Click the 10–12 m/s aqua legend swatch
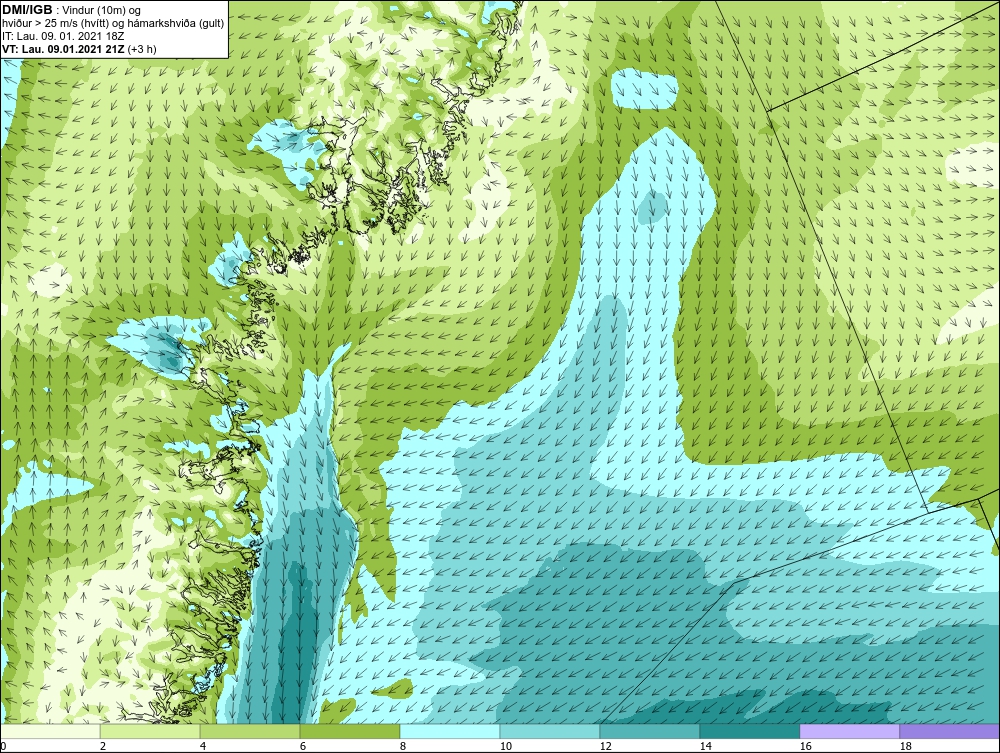 pos(550,732)
